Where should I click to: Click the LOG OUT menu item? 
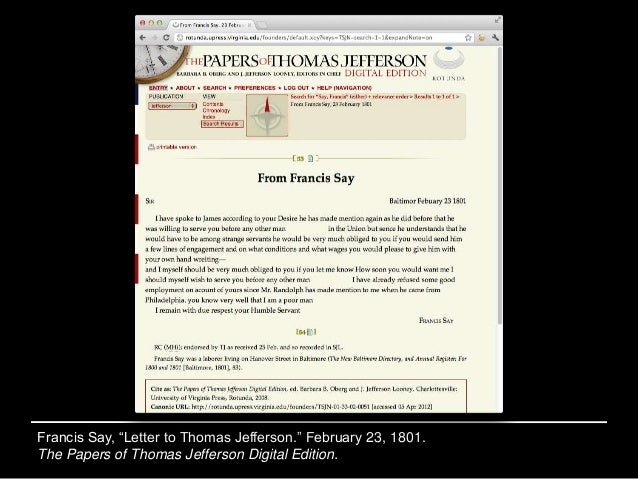point(296,88)
